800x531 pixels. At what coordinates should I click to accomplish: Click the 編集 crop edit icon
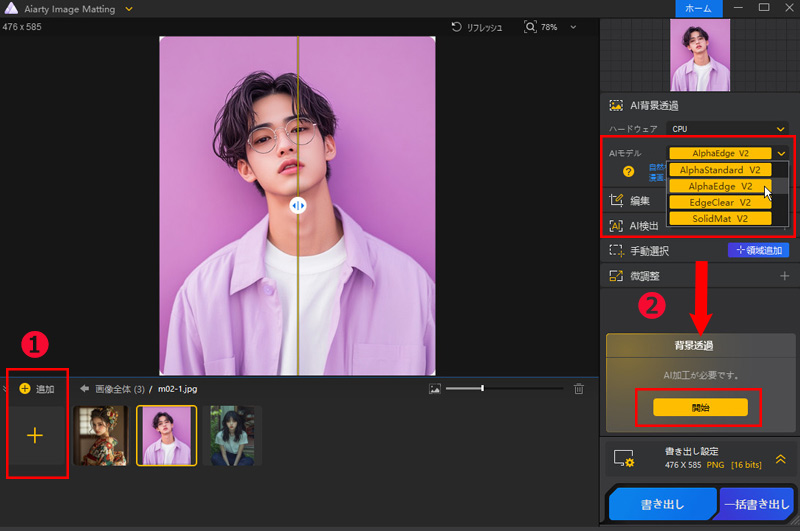point(616,200)
